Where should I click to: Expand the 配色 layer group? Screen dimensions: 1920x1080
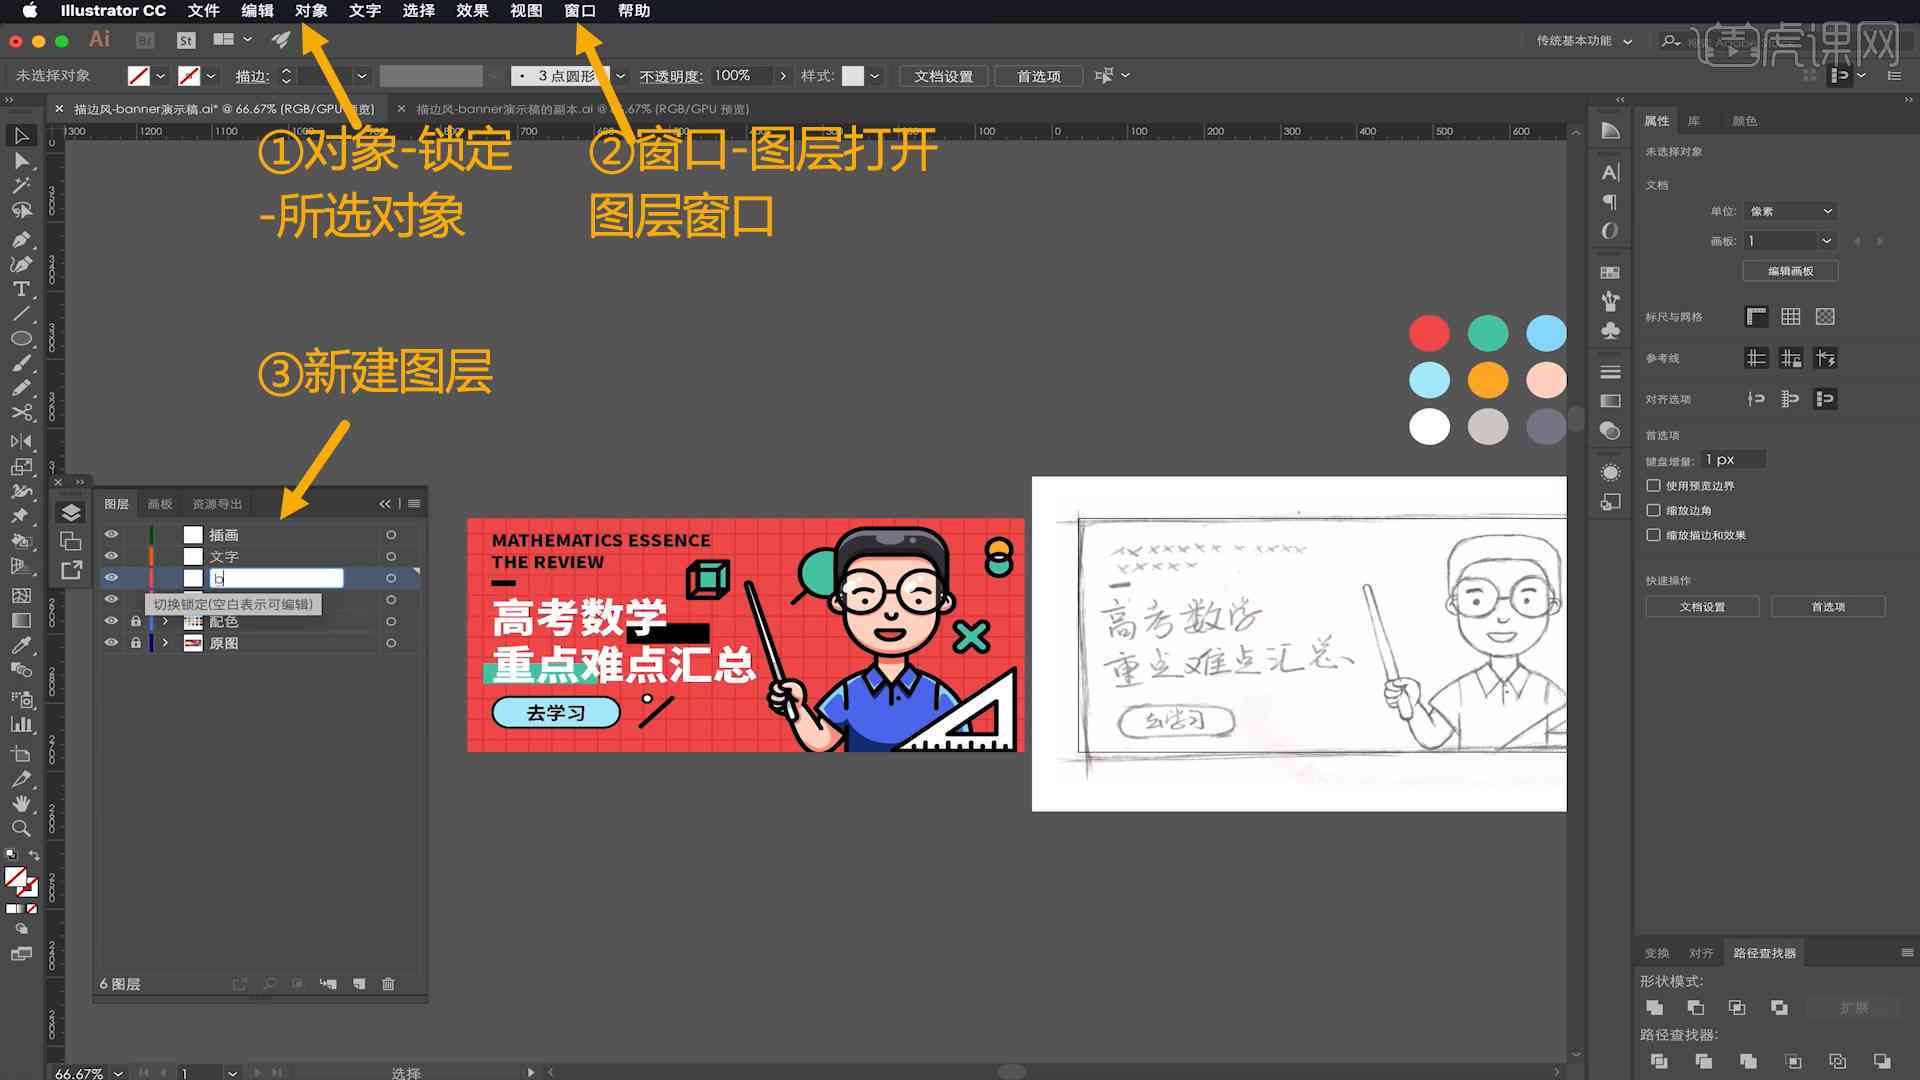[165, 621]
